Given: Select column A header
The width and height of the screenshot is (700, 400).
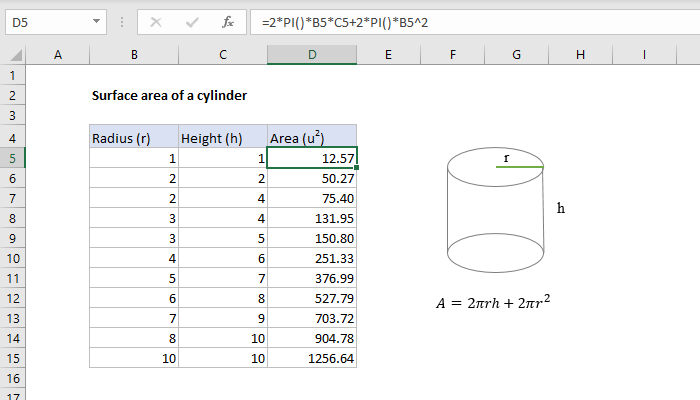Looking at the screenshot, I should [58, 55].
